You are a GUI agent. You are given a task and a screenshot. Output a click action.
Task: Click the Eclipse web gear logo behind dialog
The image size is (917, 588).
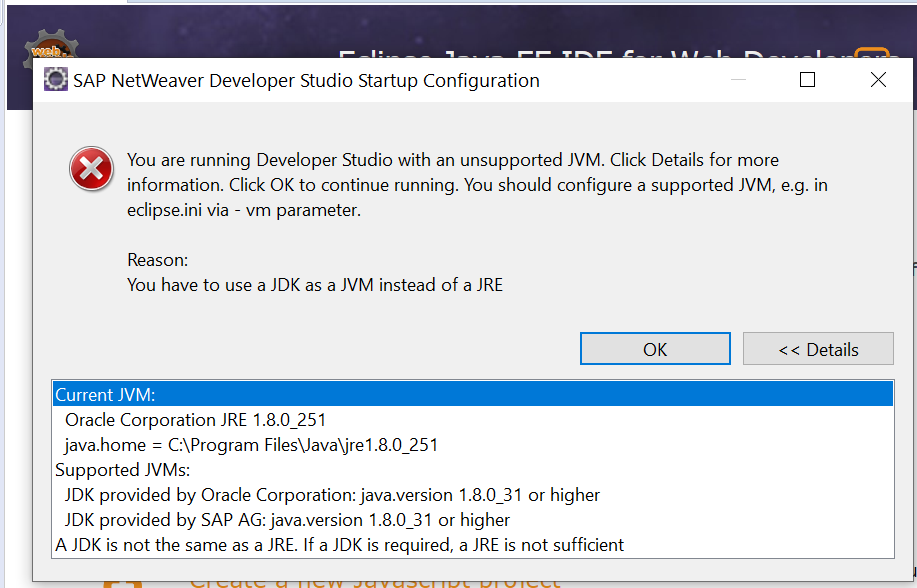tap(50, 44)
